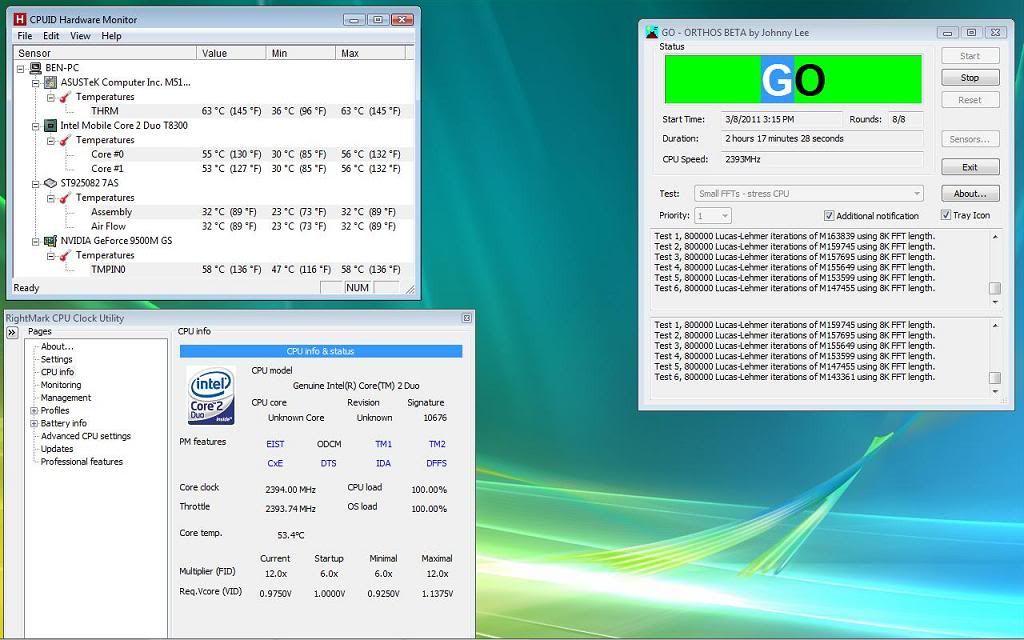
Task: Click the Sensor column header
Action: tap(105, 53)
